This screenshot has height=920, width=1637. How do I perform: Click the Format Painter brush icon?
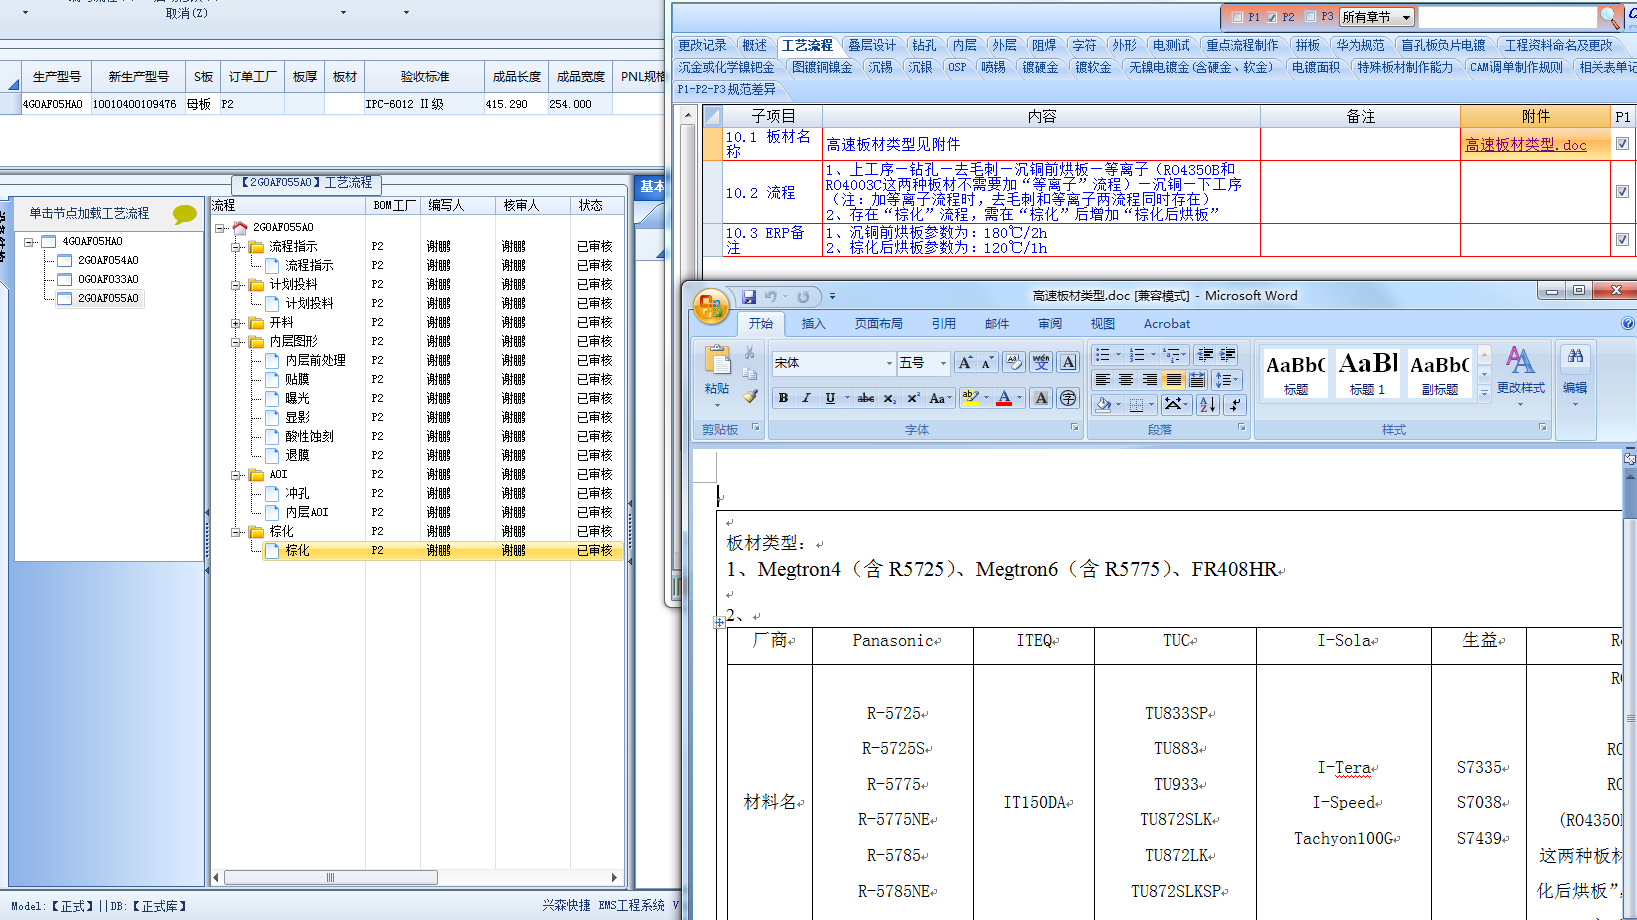pyautogui.click(x=750, y=397)
